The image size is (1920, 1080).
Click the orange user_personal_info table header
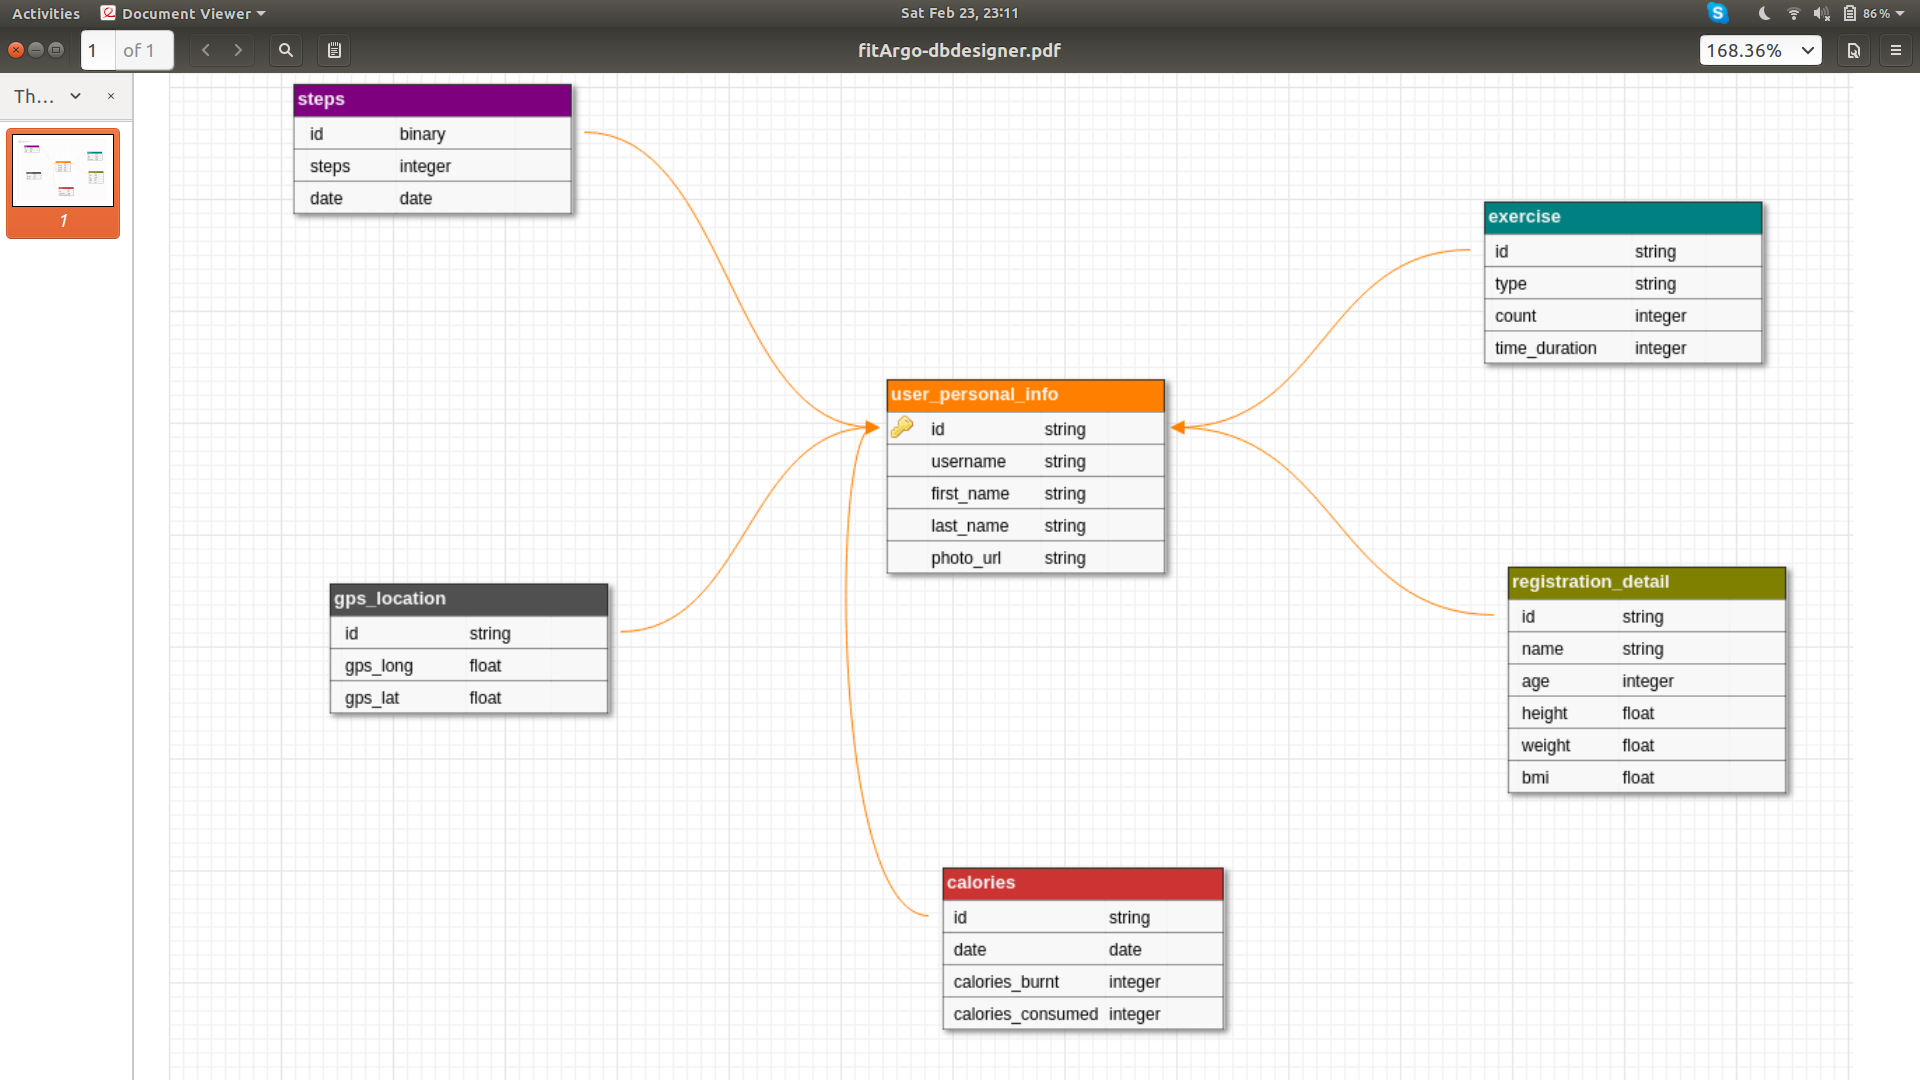pyautogui.click(x=1025, y=394)
